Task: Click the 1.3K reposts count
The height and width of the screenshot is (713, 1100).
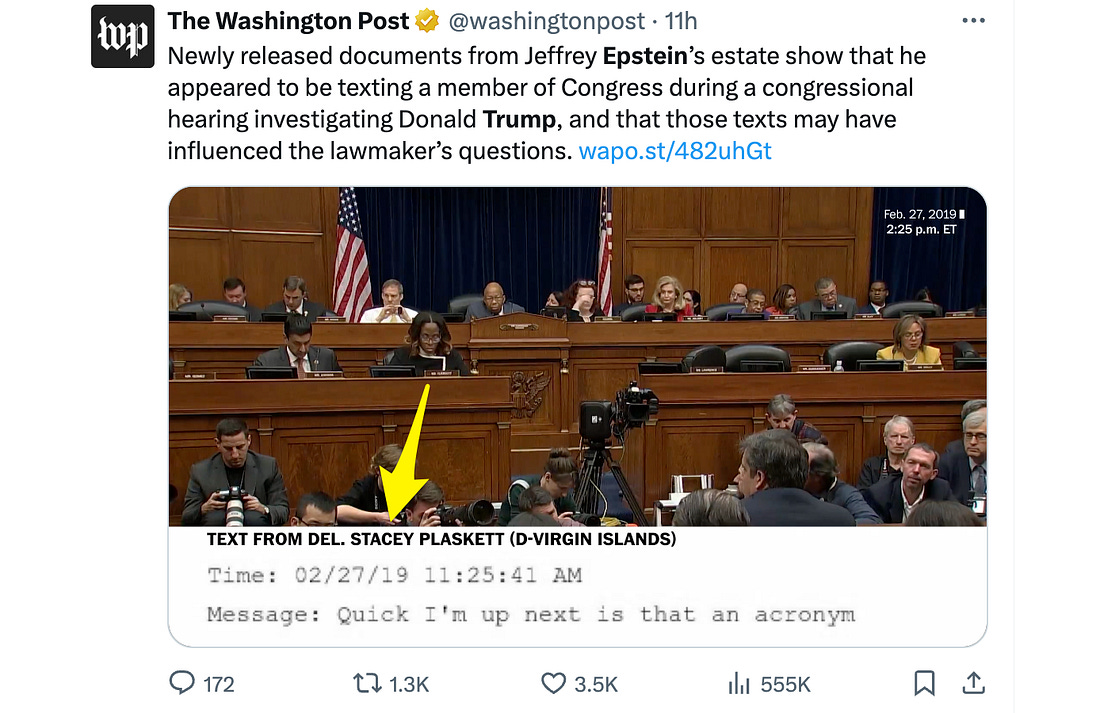Action: (408, 684)
